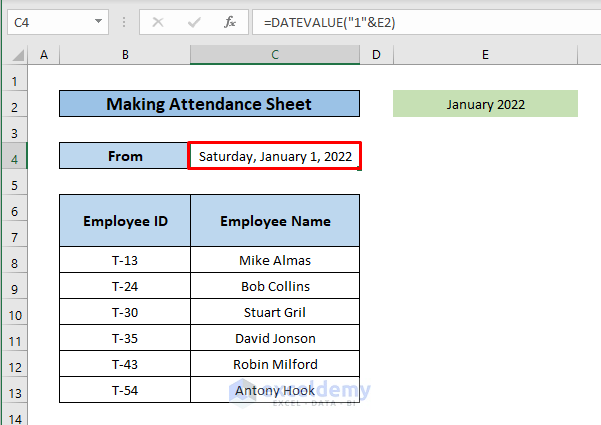Image resolution: width=601 pixels, height=425 pixels.
Task: Click the Cancel X icon in formula bar
Action: tap(160, 21)
